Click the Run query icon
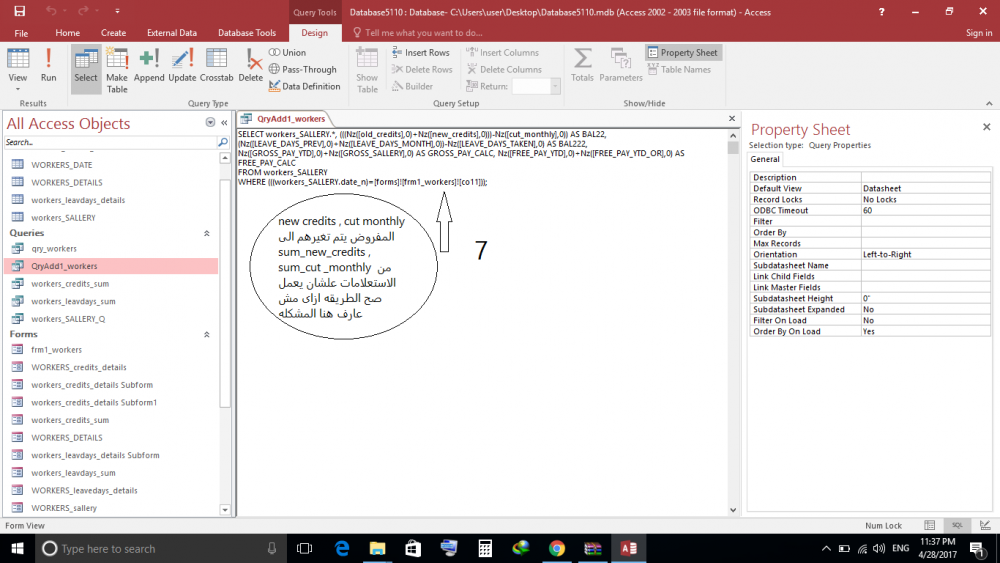Image resolution: width=1000 pixels, height=563 pixels. click(x=48, y=65)
